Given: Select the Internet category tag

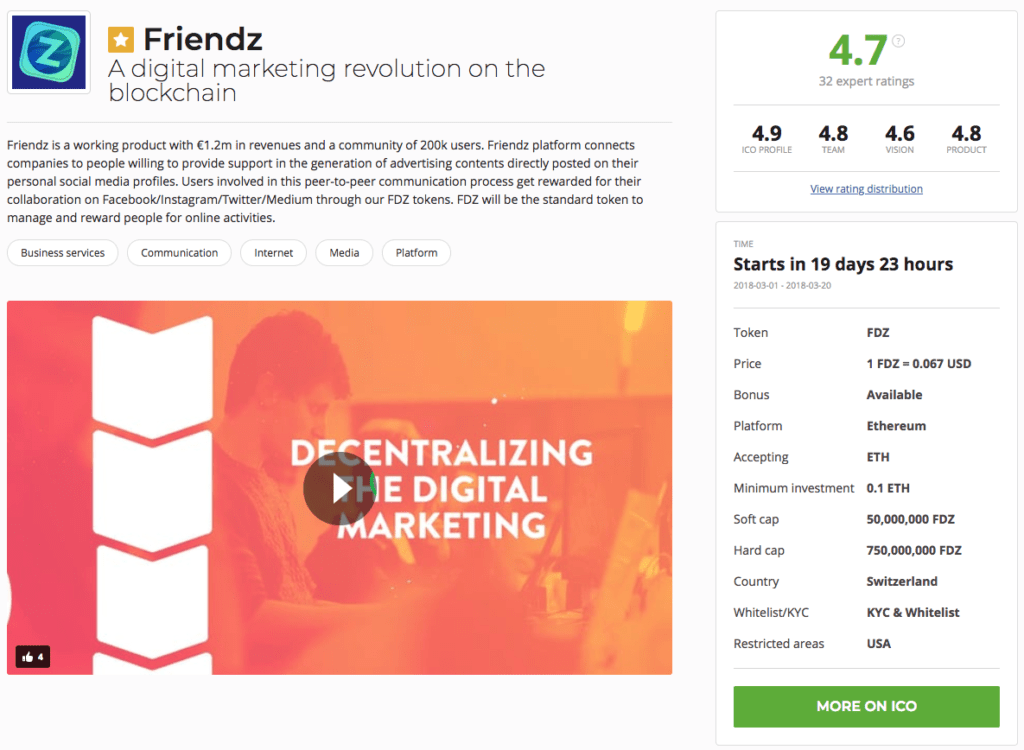Looking at the screenshot, I should pyautogui.click(x=273, y=253).
